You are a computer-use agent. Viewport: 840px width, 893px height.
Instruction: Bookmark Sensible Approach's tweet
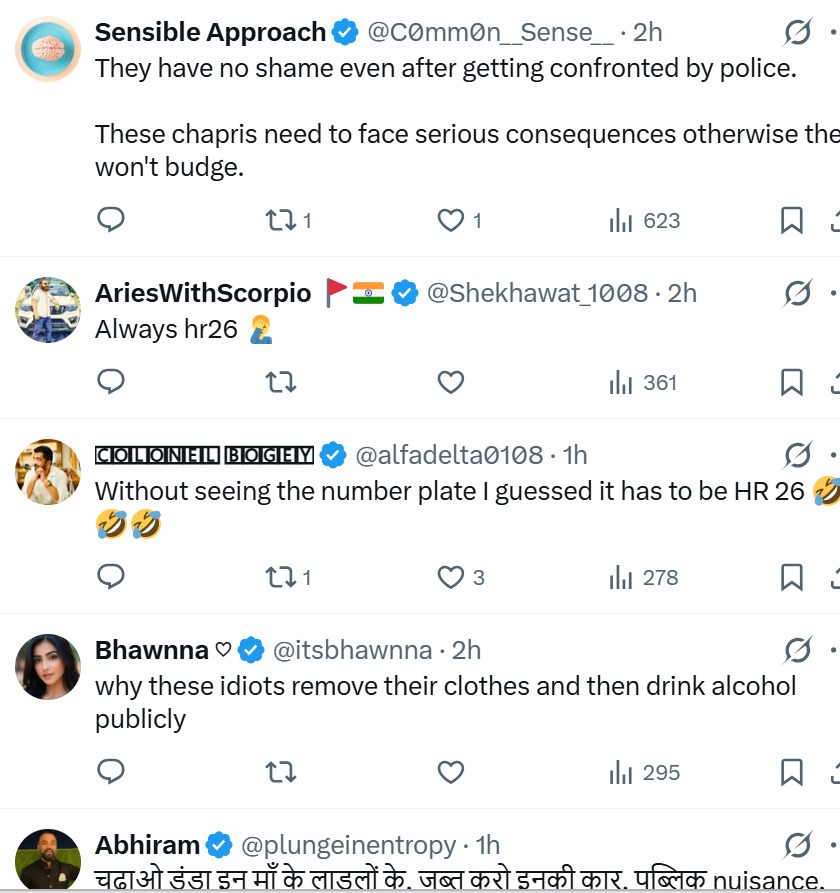point(791,220)
